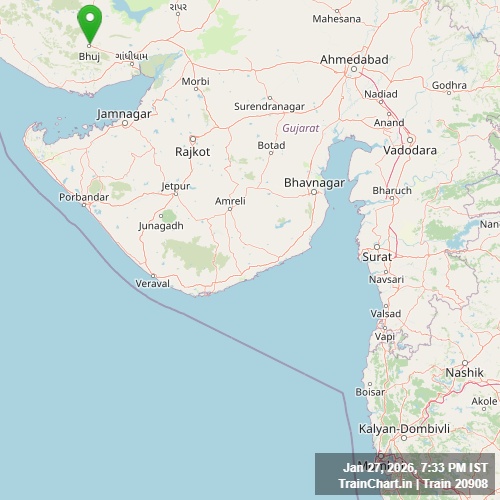Select the Nashik city marker circle
The image size is (500, 500).
[x=465, y=363]
